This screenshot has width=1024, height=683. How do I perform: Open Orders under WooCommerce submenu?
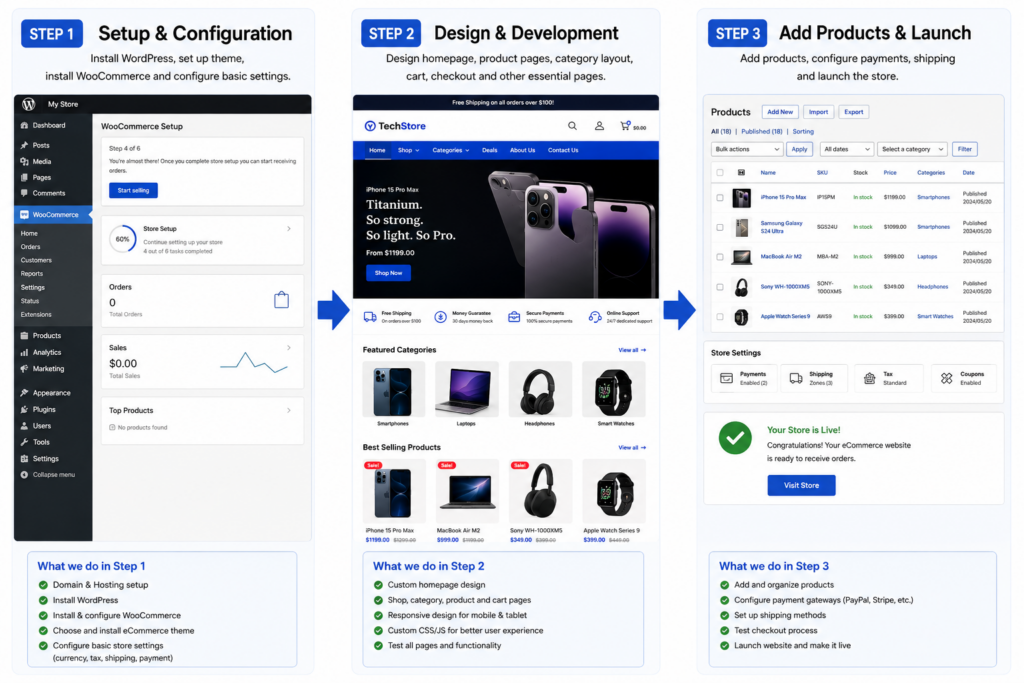point(30,247)
